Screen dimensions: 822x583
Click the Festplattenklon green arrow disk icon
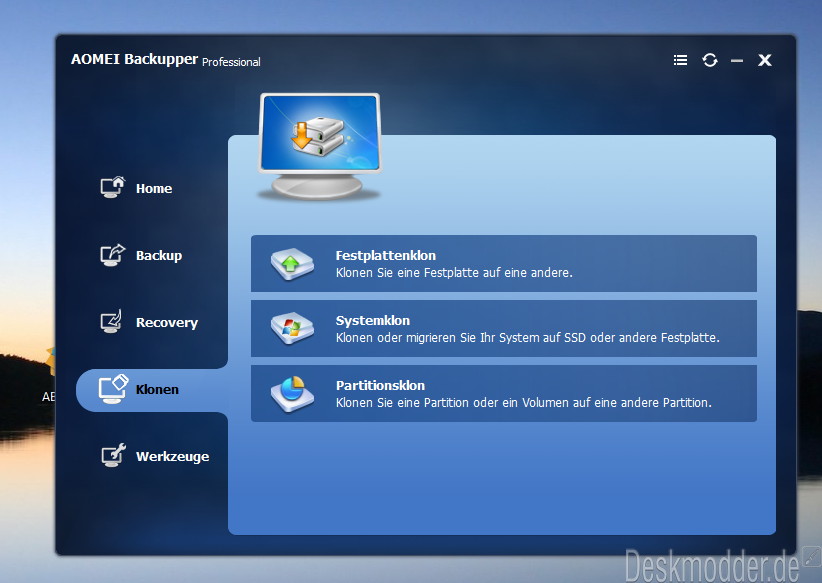pyautogui.click(x=292, y=264)
